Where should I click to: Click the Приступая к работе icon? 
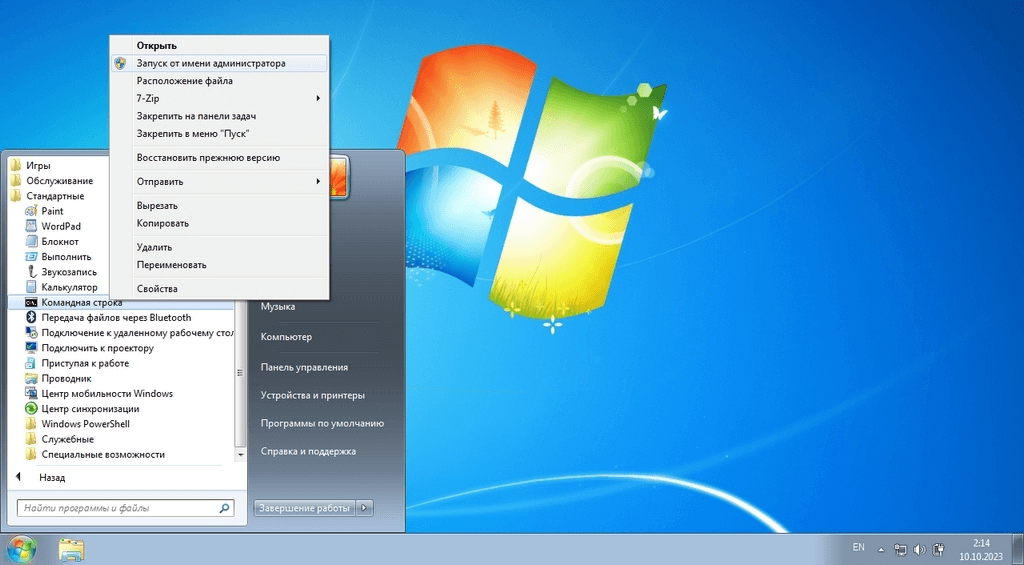(x=31, y=363)
